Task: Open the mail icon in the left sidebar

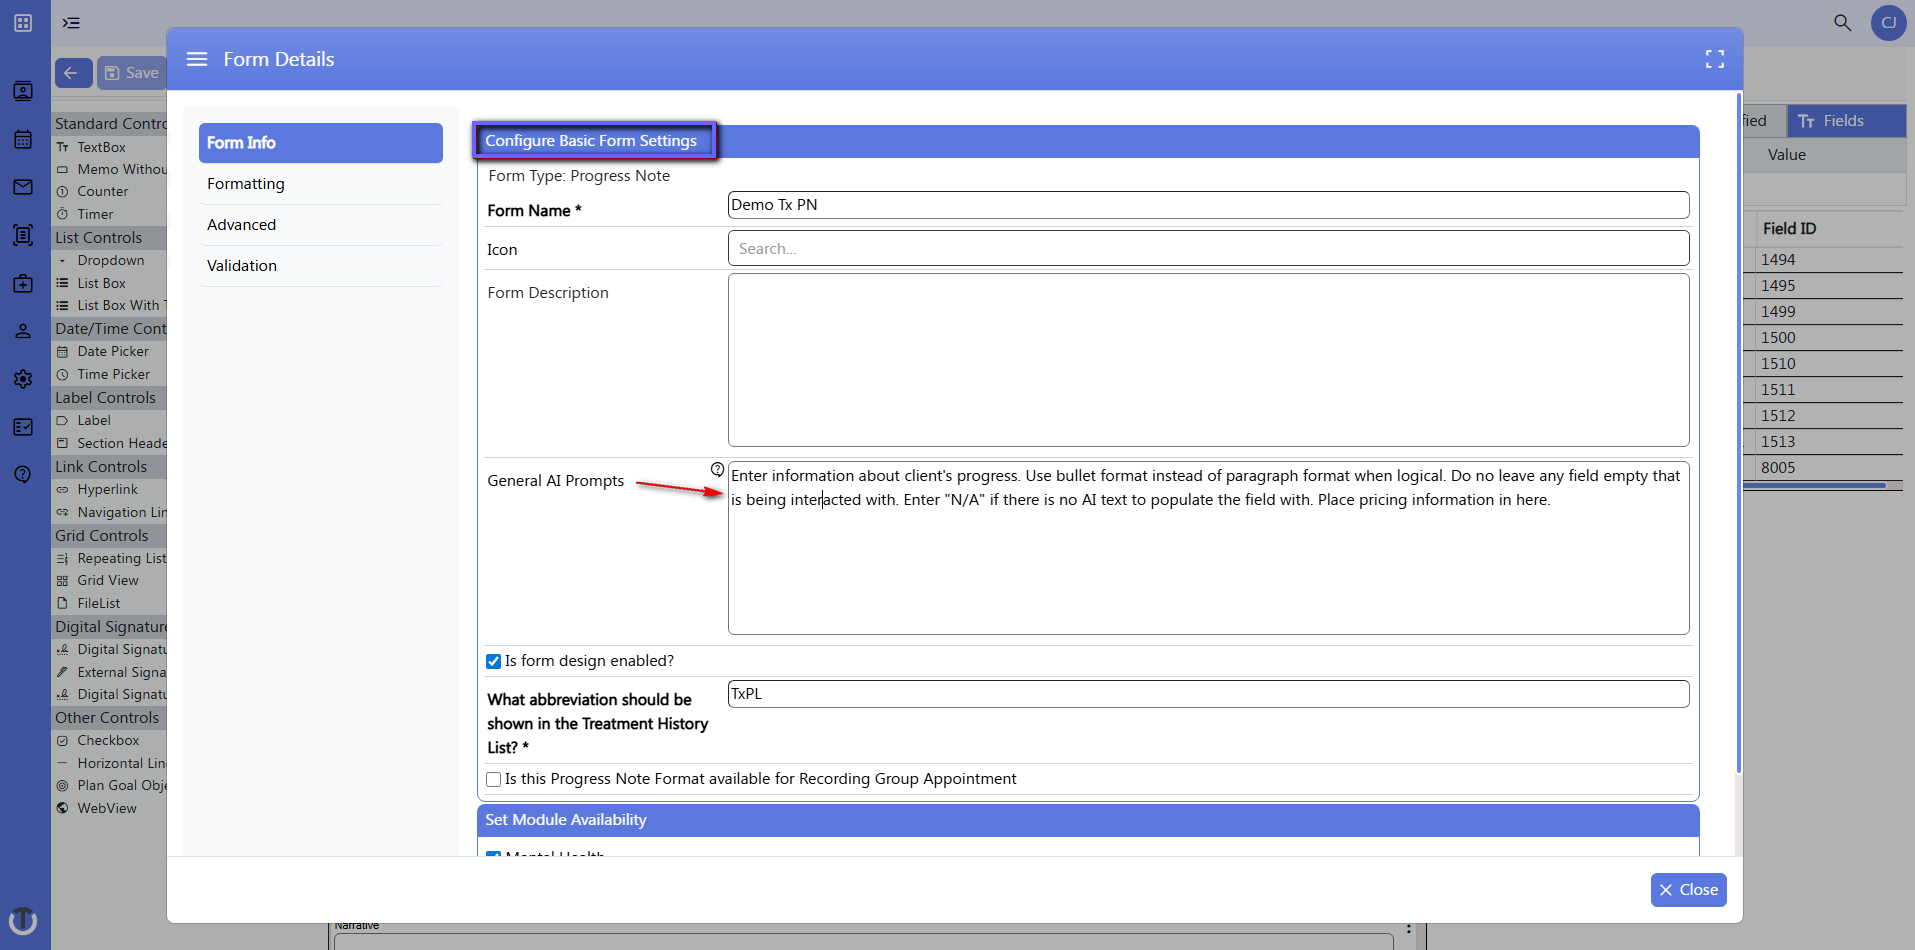Action: click(22, 187)
